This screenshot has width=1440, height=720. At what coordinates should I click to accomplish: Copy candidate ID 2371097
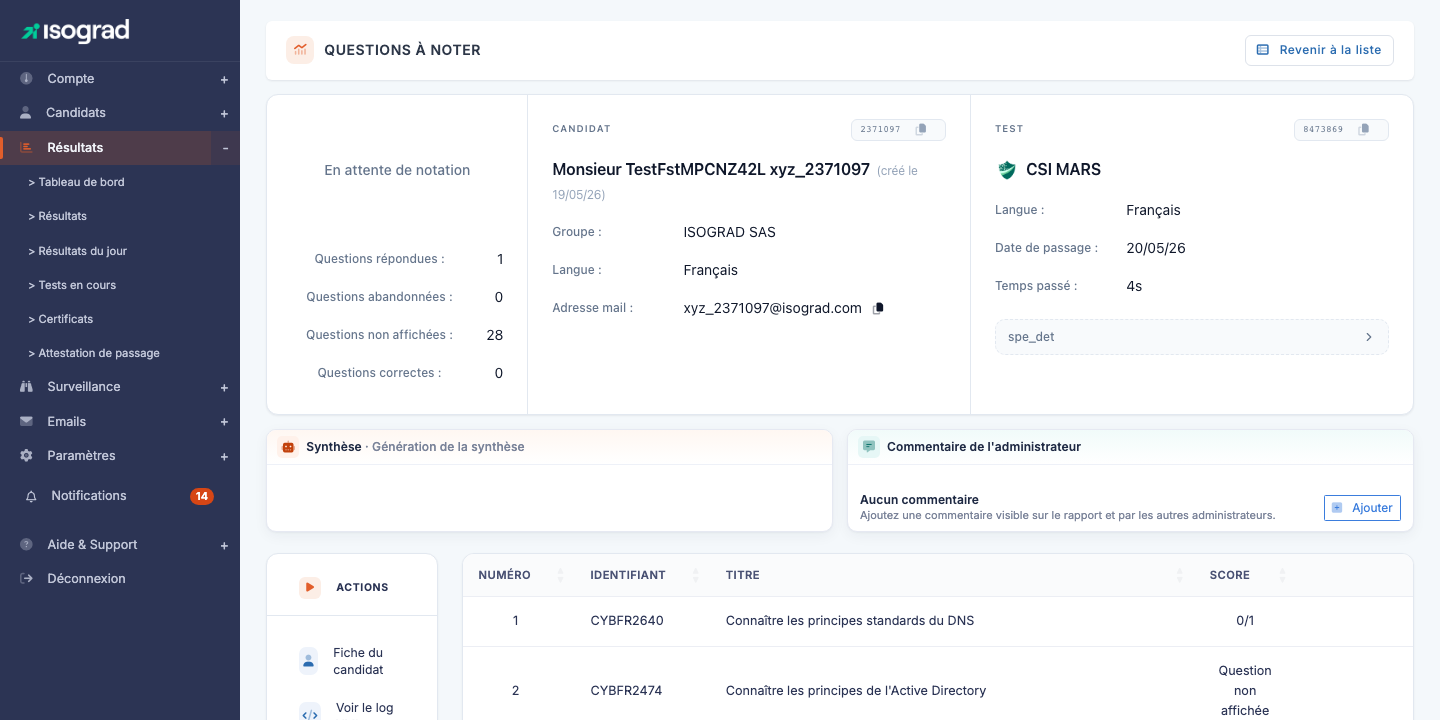pyautogui.click(x=922, y=129)
